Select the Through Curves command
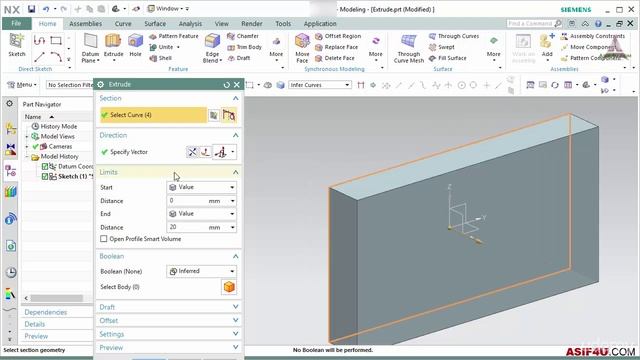Image resolution: width=640 pixels, height=360 pixels. pos(454,36)
